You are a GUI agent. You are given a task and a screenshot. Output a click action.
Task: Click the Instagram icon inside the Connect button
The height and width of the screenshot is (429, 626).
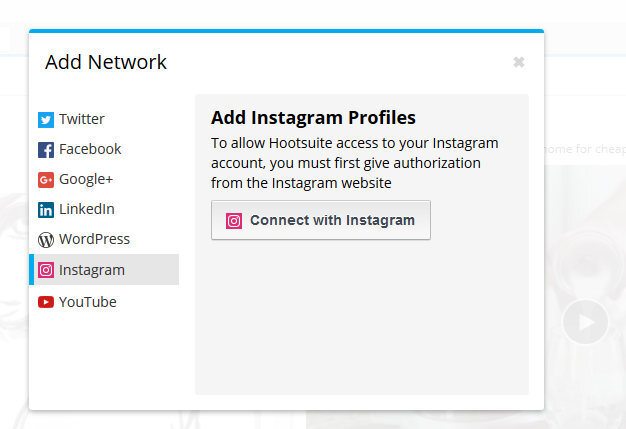coord(234,221)
